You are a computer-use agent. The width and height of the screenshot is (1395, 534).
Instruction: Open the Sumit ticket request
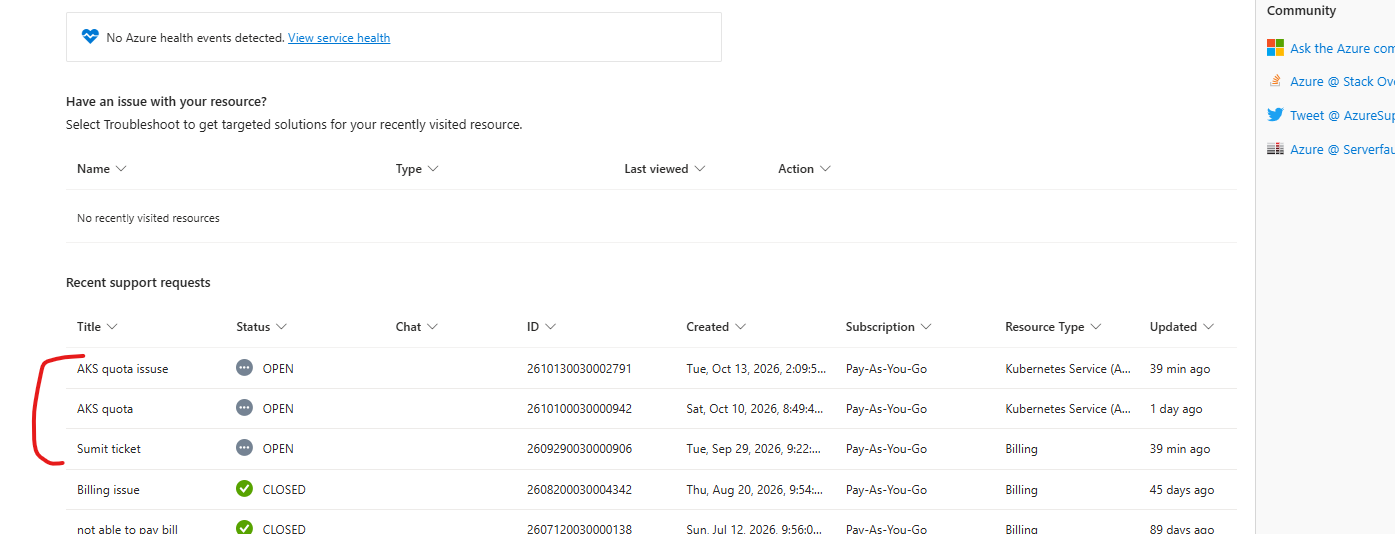pos(109,449)
